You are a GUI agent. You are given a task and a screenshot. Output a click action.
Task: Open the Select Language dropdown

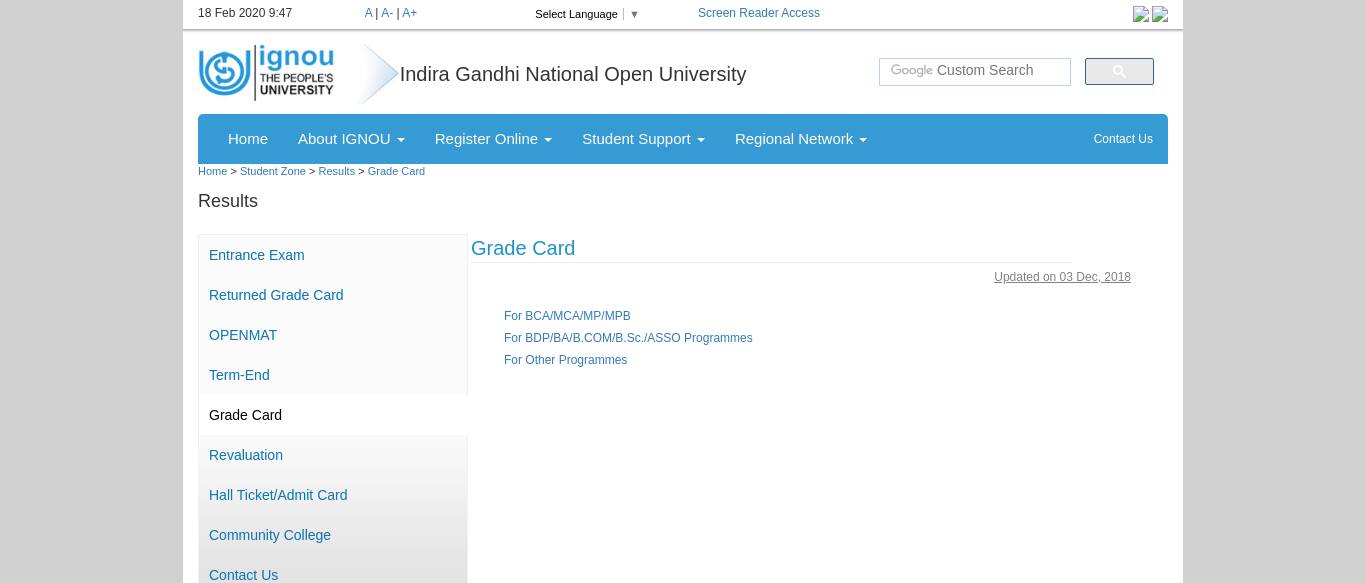pyautogui.click(x=586, y=14)
